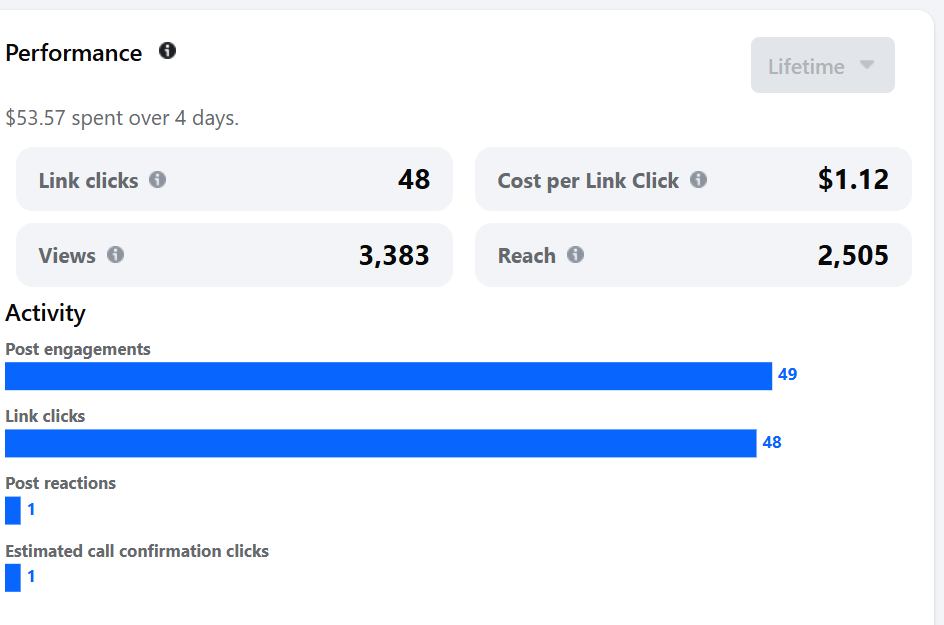Screen dimensions: 944x625
Task: Click the 48 value beside Link clicks bar
Action: tap(772, 442)
